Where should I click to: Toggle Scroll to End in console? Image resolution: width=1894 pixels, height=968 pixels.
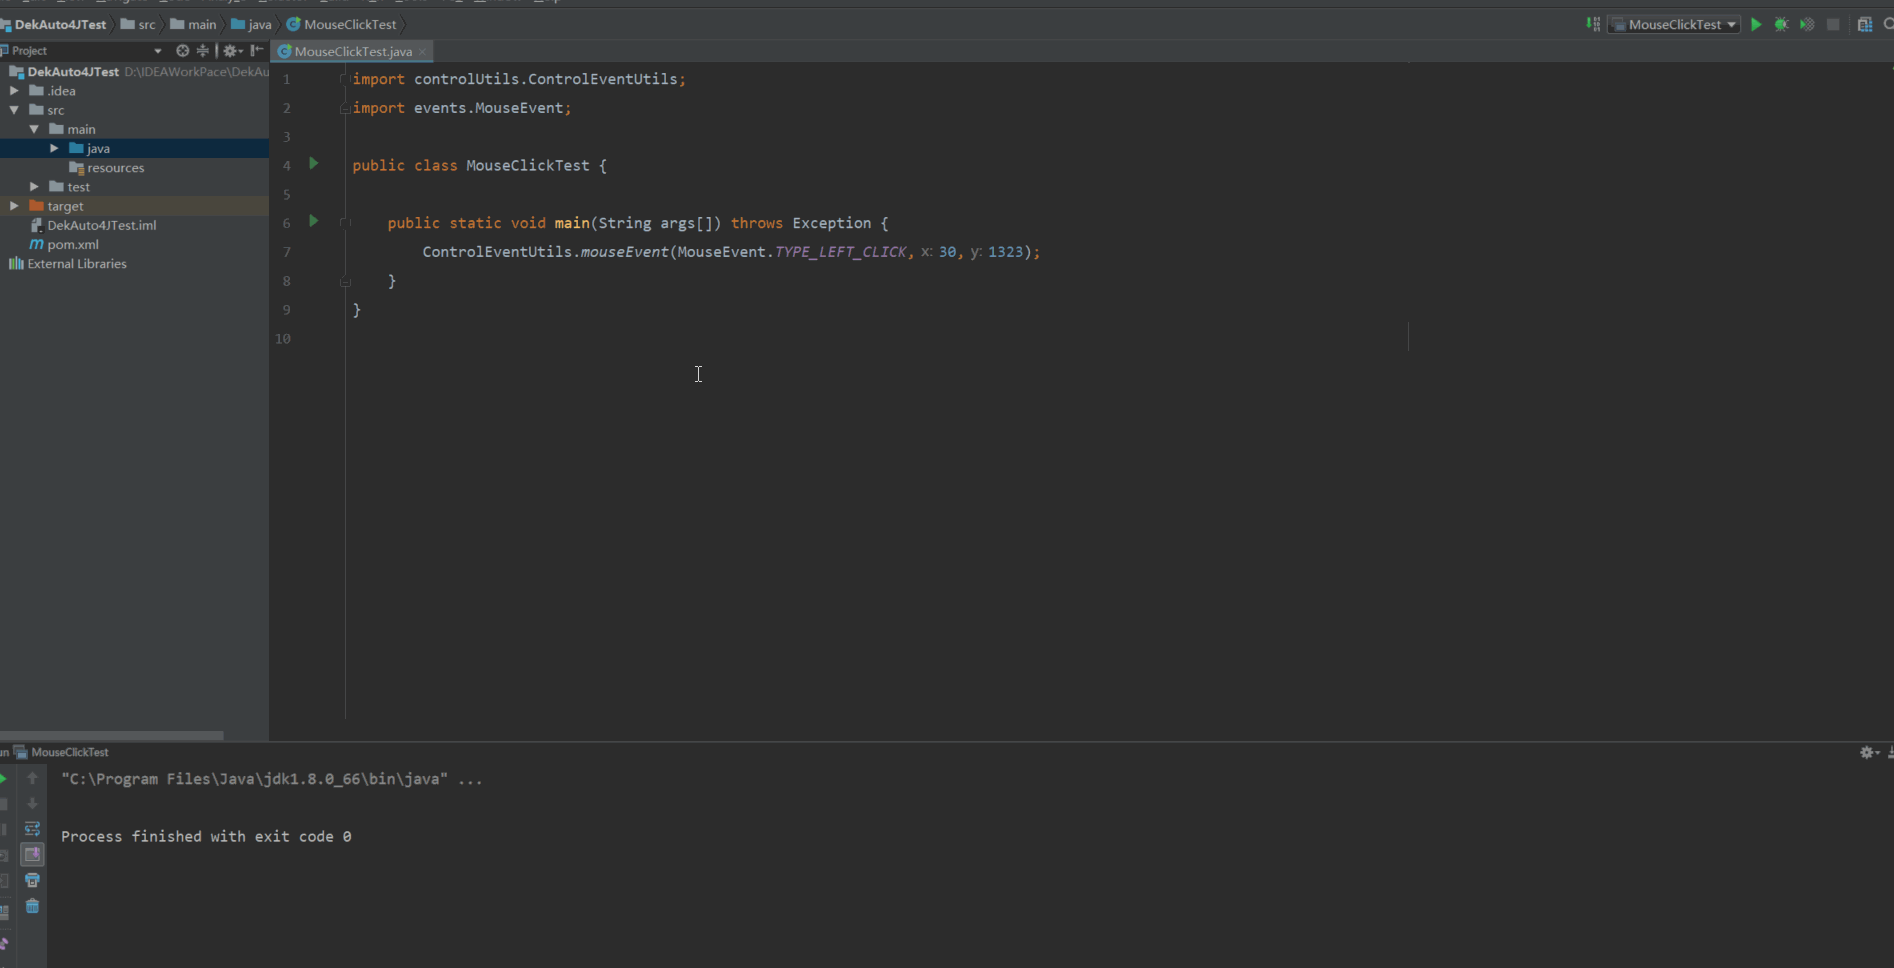click(32, 854)
